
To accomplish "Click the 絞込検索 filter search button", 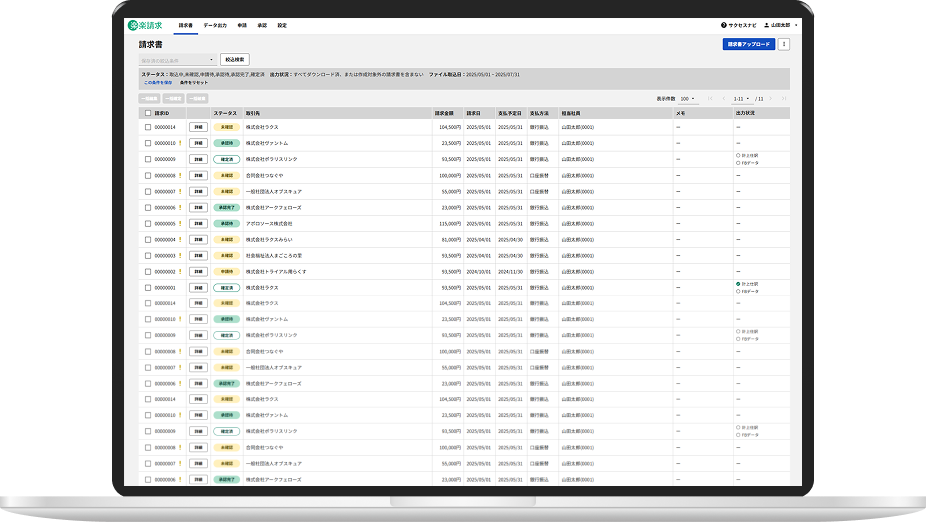I will tap(235, 60).
